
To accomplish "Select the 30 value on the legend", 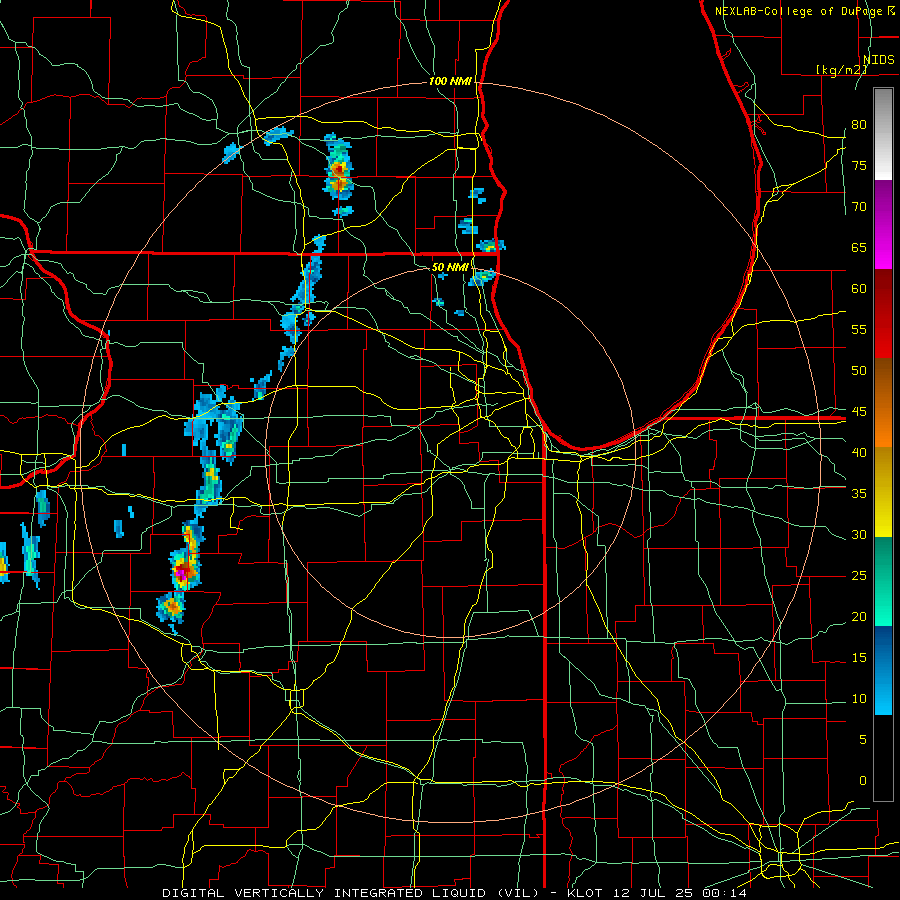I will pyautogui.click(x=859, y=534).
